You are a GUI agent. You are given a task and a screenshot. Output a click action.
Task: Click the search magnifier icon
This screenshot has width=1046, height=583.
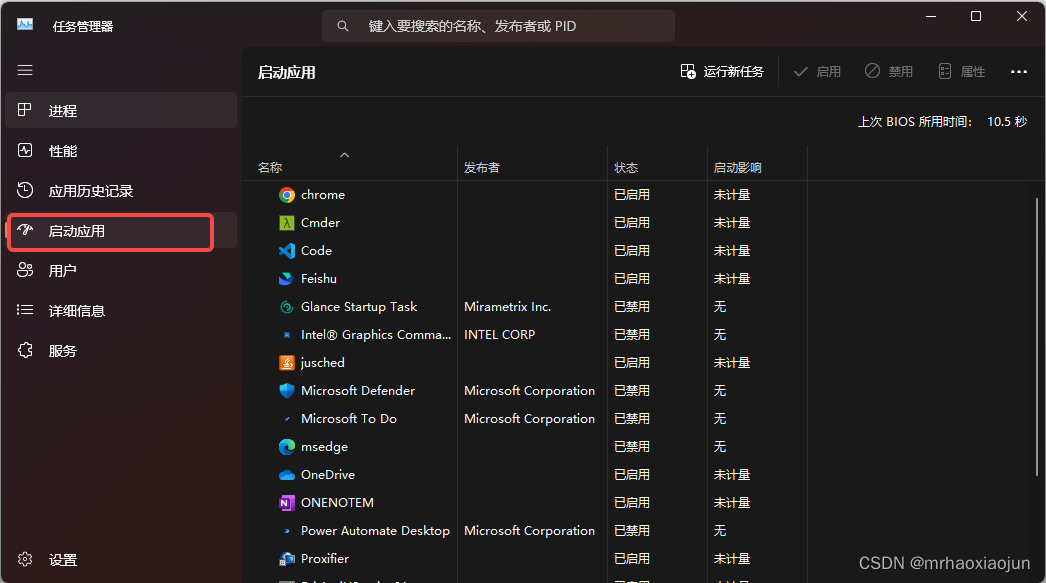(x=343, y=26)
